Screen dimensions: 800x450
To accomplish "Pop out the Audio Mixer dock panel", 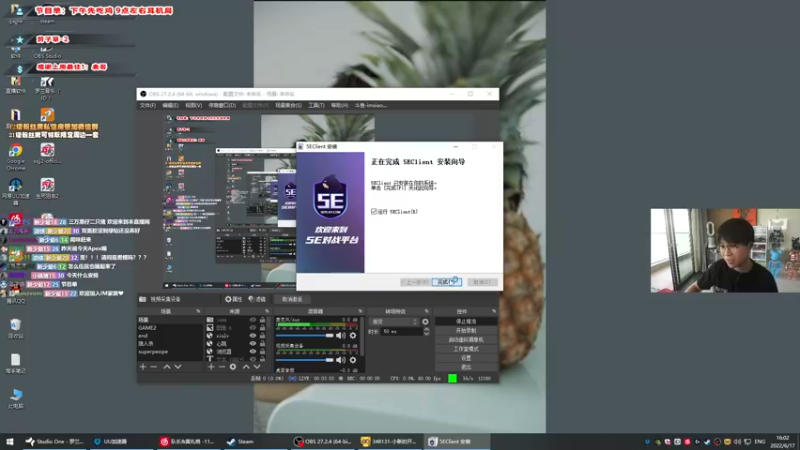I will (360, 311).
